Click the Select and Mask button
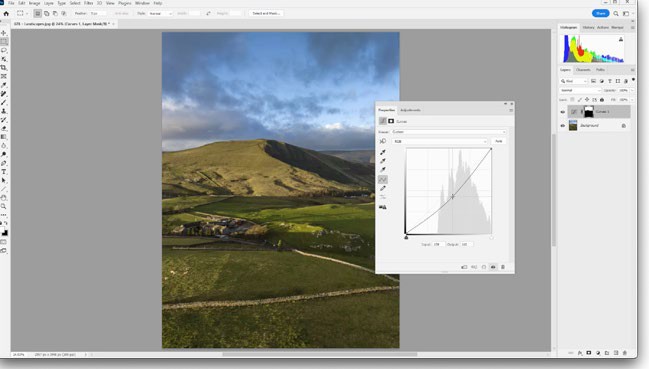The height and width of the screenshot is (369, 649). [266, 13]
